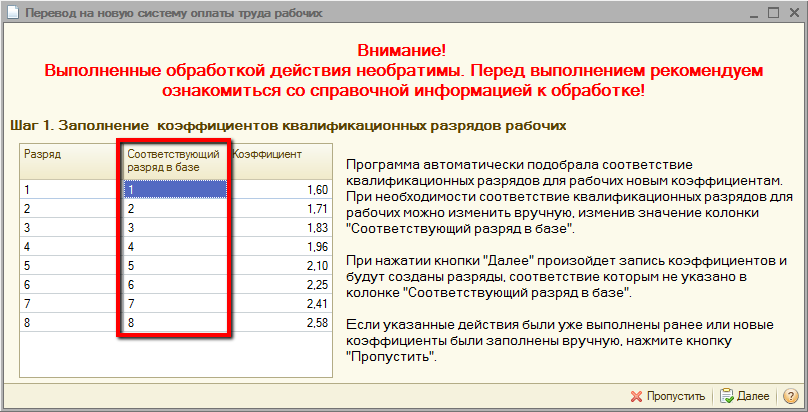This screenshot has width=808, height=412.
Task: Select the corresponding base grade cell with value 1
Action: [x=174, y=189]
